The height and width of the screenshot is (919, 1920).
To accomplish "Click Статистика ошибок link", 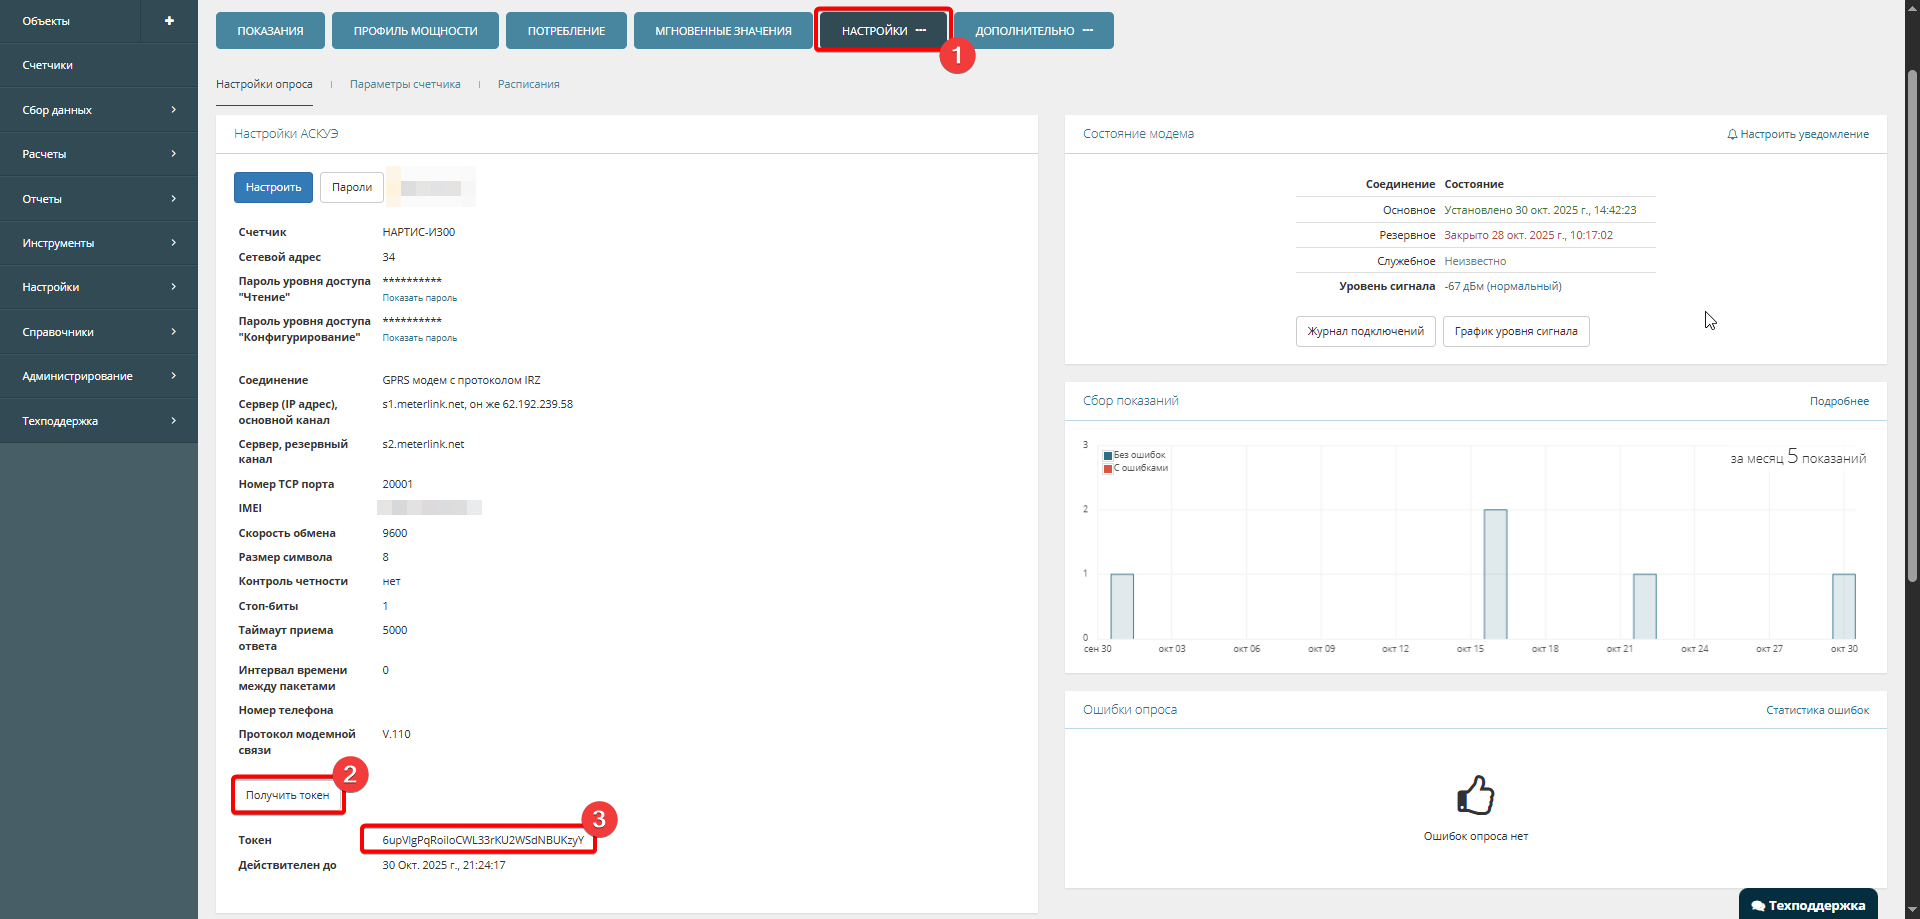I will click(x=1817, y=711).
